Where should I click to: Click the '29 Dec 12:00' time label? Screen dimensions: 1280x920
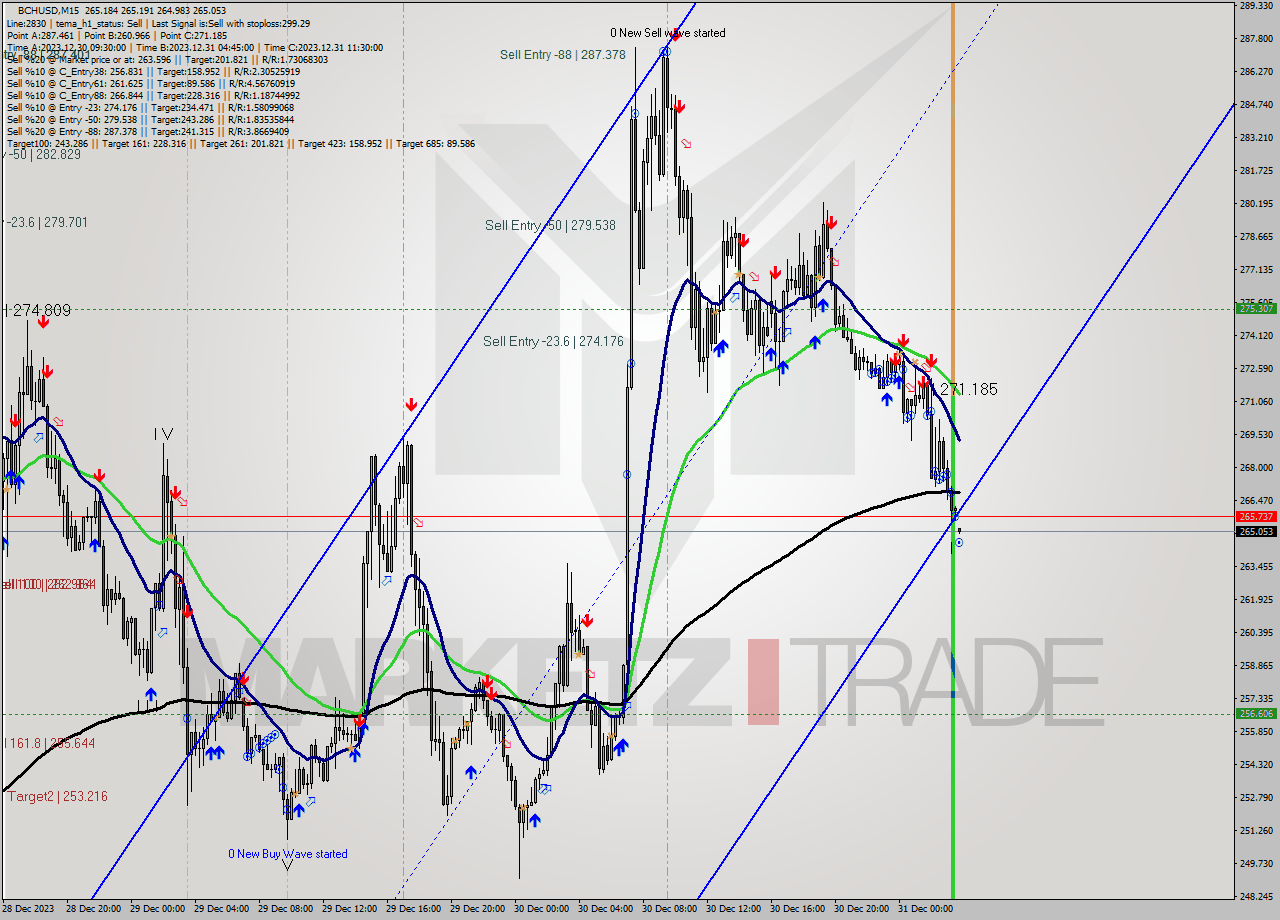(349, 910)
